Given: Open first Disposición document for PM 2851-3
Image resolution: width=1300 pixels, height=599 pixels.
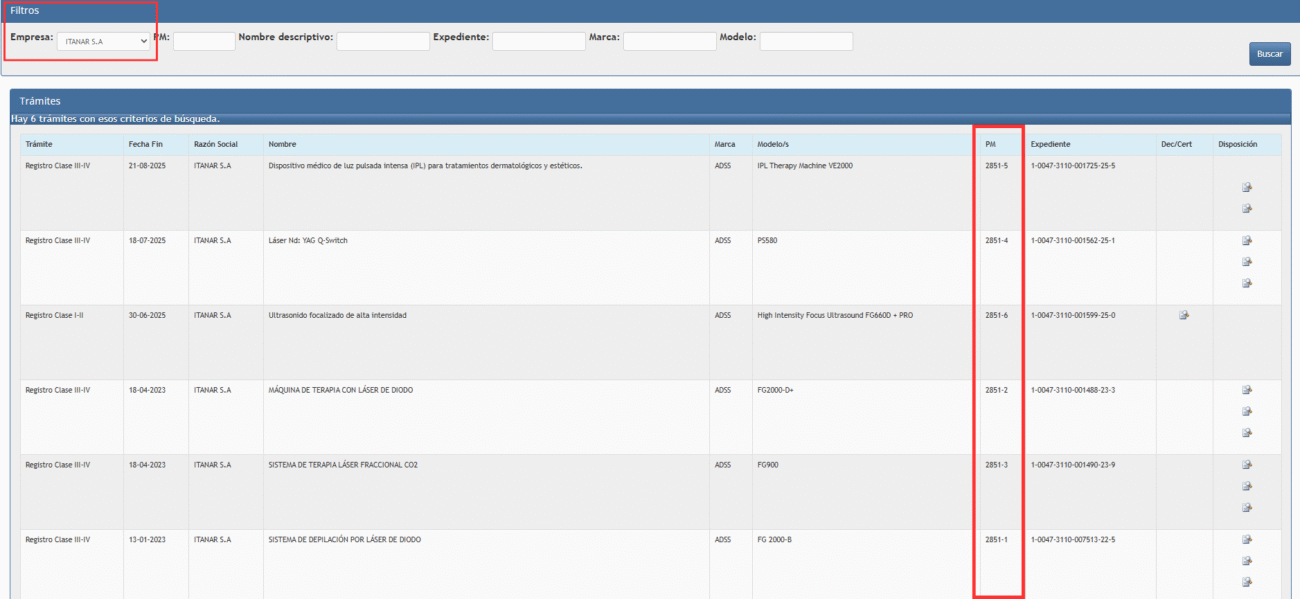Looking at the screenshot, I should click(x=1247, y=465).
